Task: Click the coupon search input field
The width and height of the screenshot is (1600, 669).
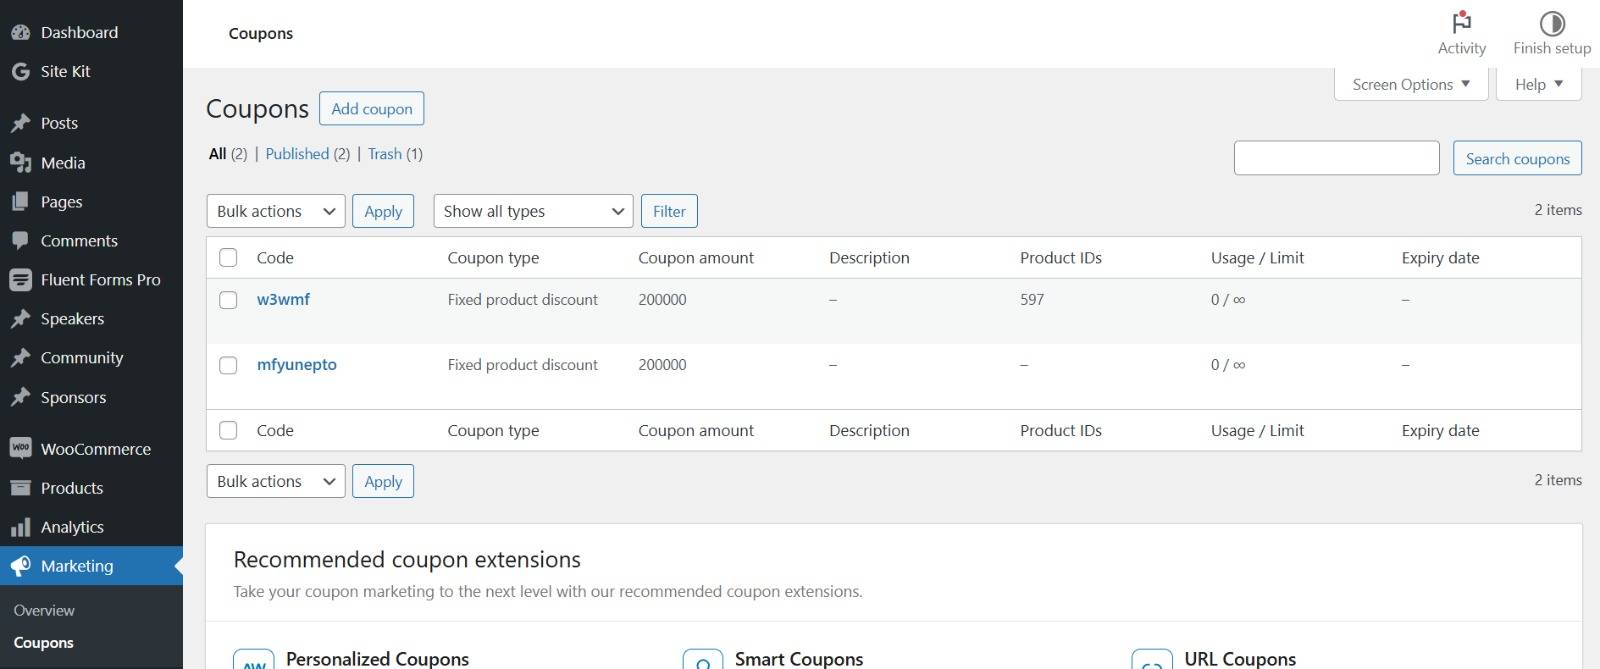Action: coord(1336,158)
